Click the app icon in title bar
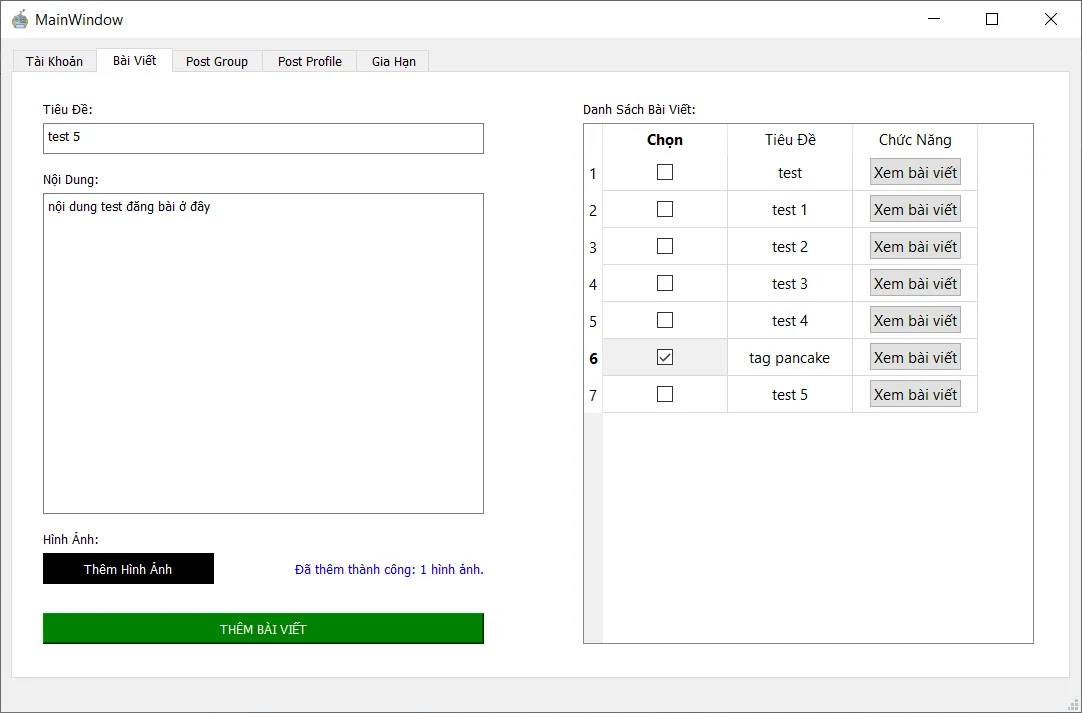The width and height of the screenshot is (1082, 713). (x=20, y=19)
